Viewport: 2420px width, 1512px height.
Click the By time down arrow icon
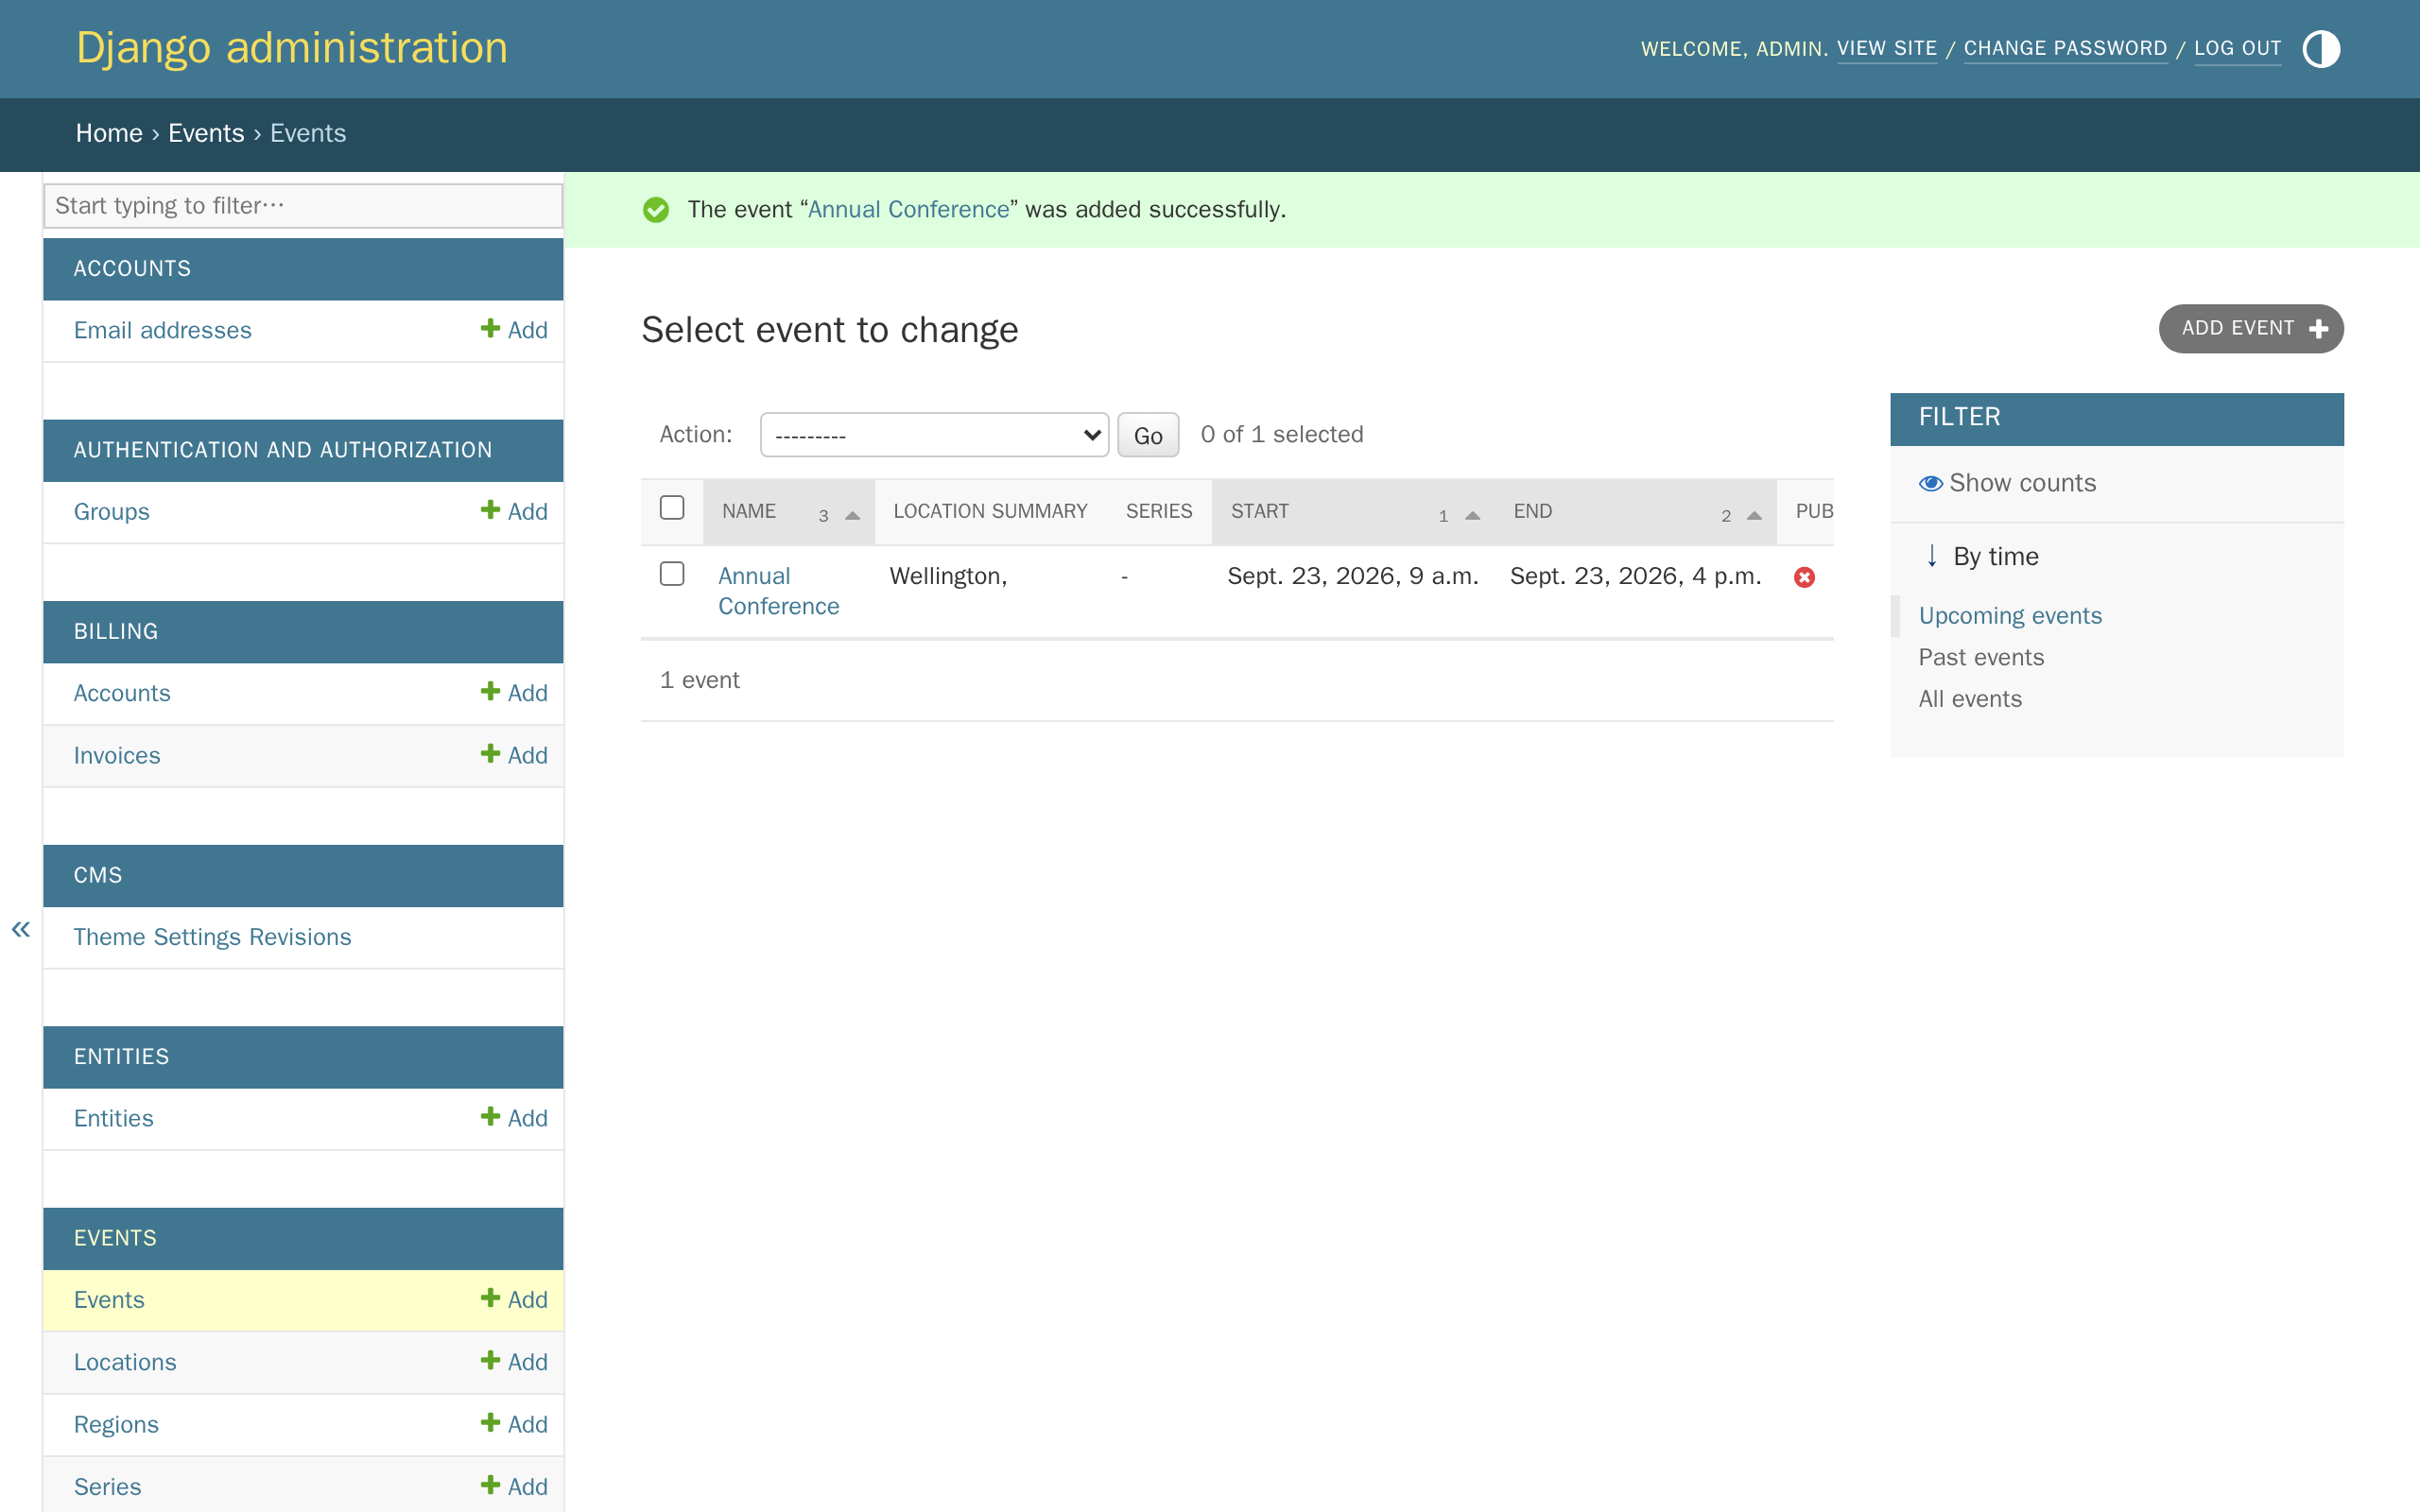[1932, 556]
